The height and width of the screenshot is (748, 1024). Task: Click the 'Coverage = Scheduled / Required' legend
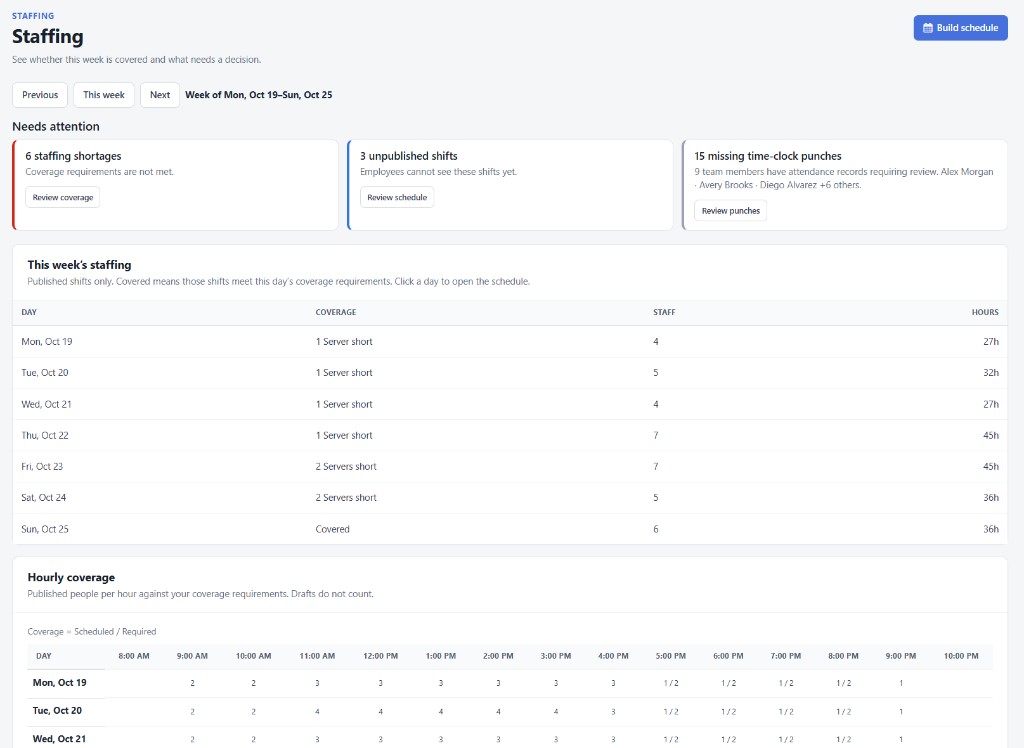[91, 632]
